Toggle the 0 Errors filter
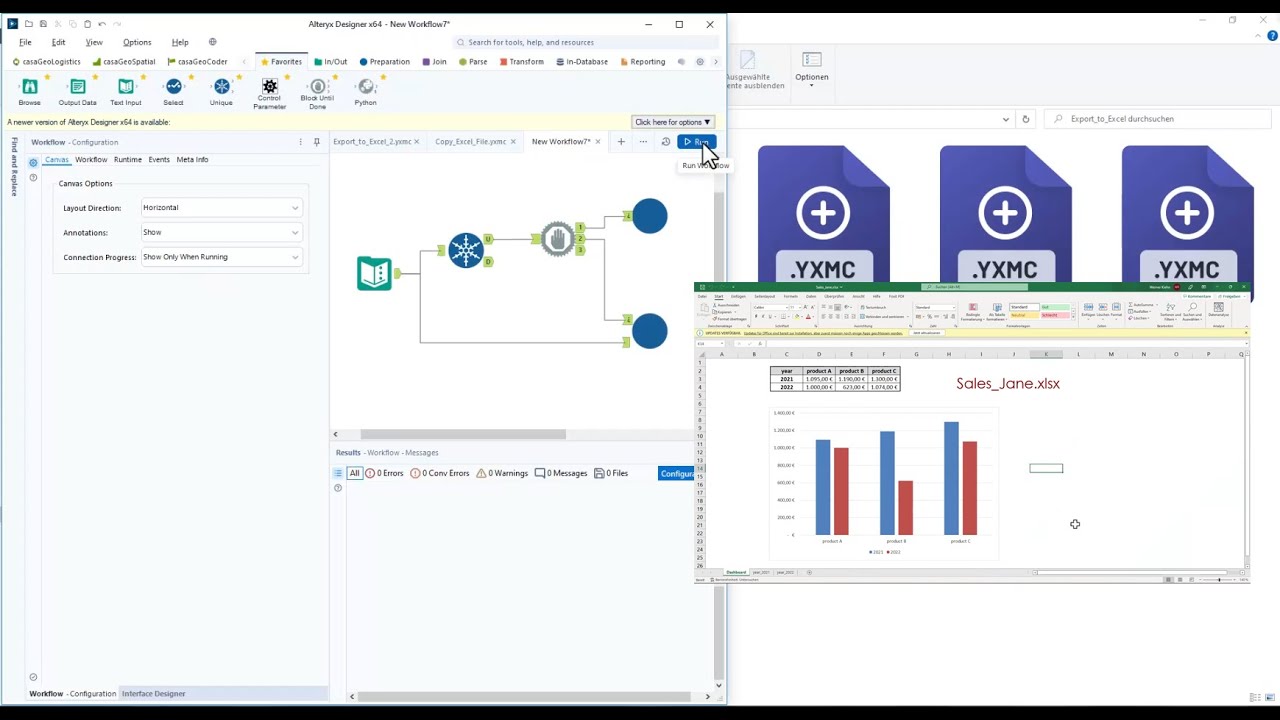 tap(385, 473)
